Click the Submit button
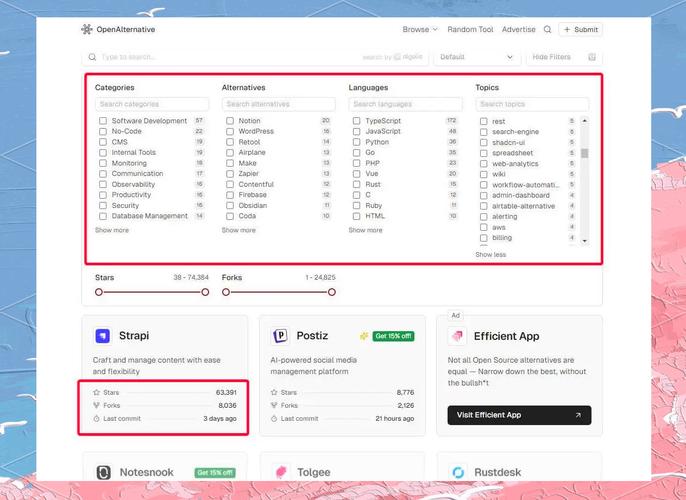Image resolution: width=686 pixels, height=500 pixels. click(581, 29)
